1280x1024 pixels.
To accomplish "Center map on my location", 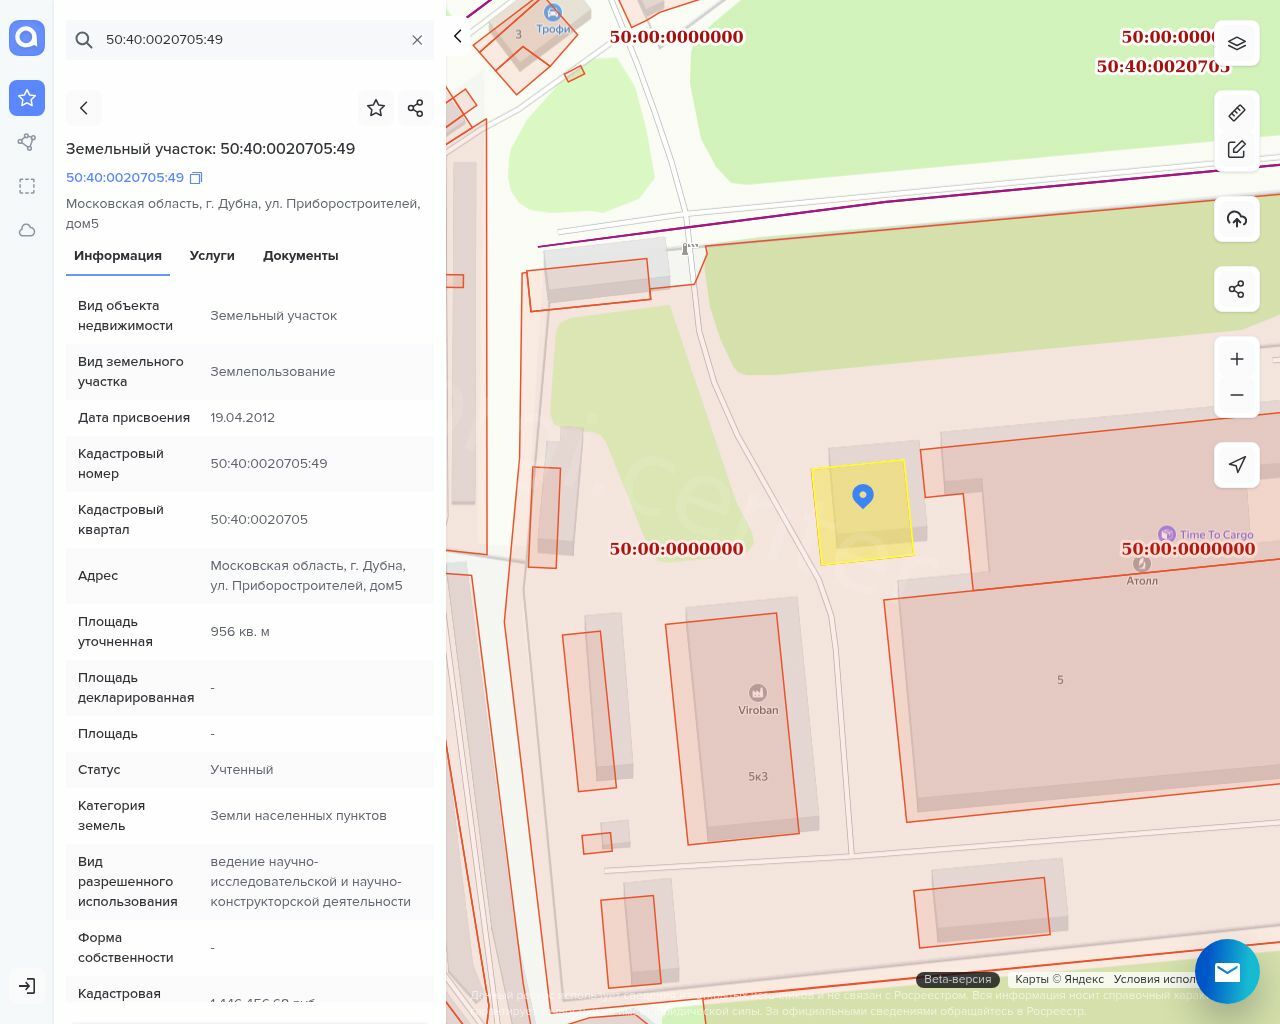I will pyautogui.click(x=1236, y=465).
